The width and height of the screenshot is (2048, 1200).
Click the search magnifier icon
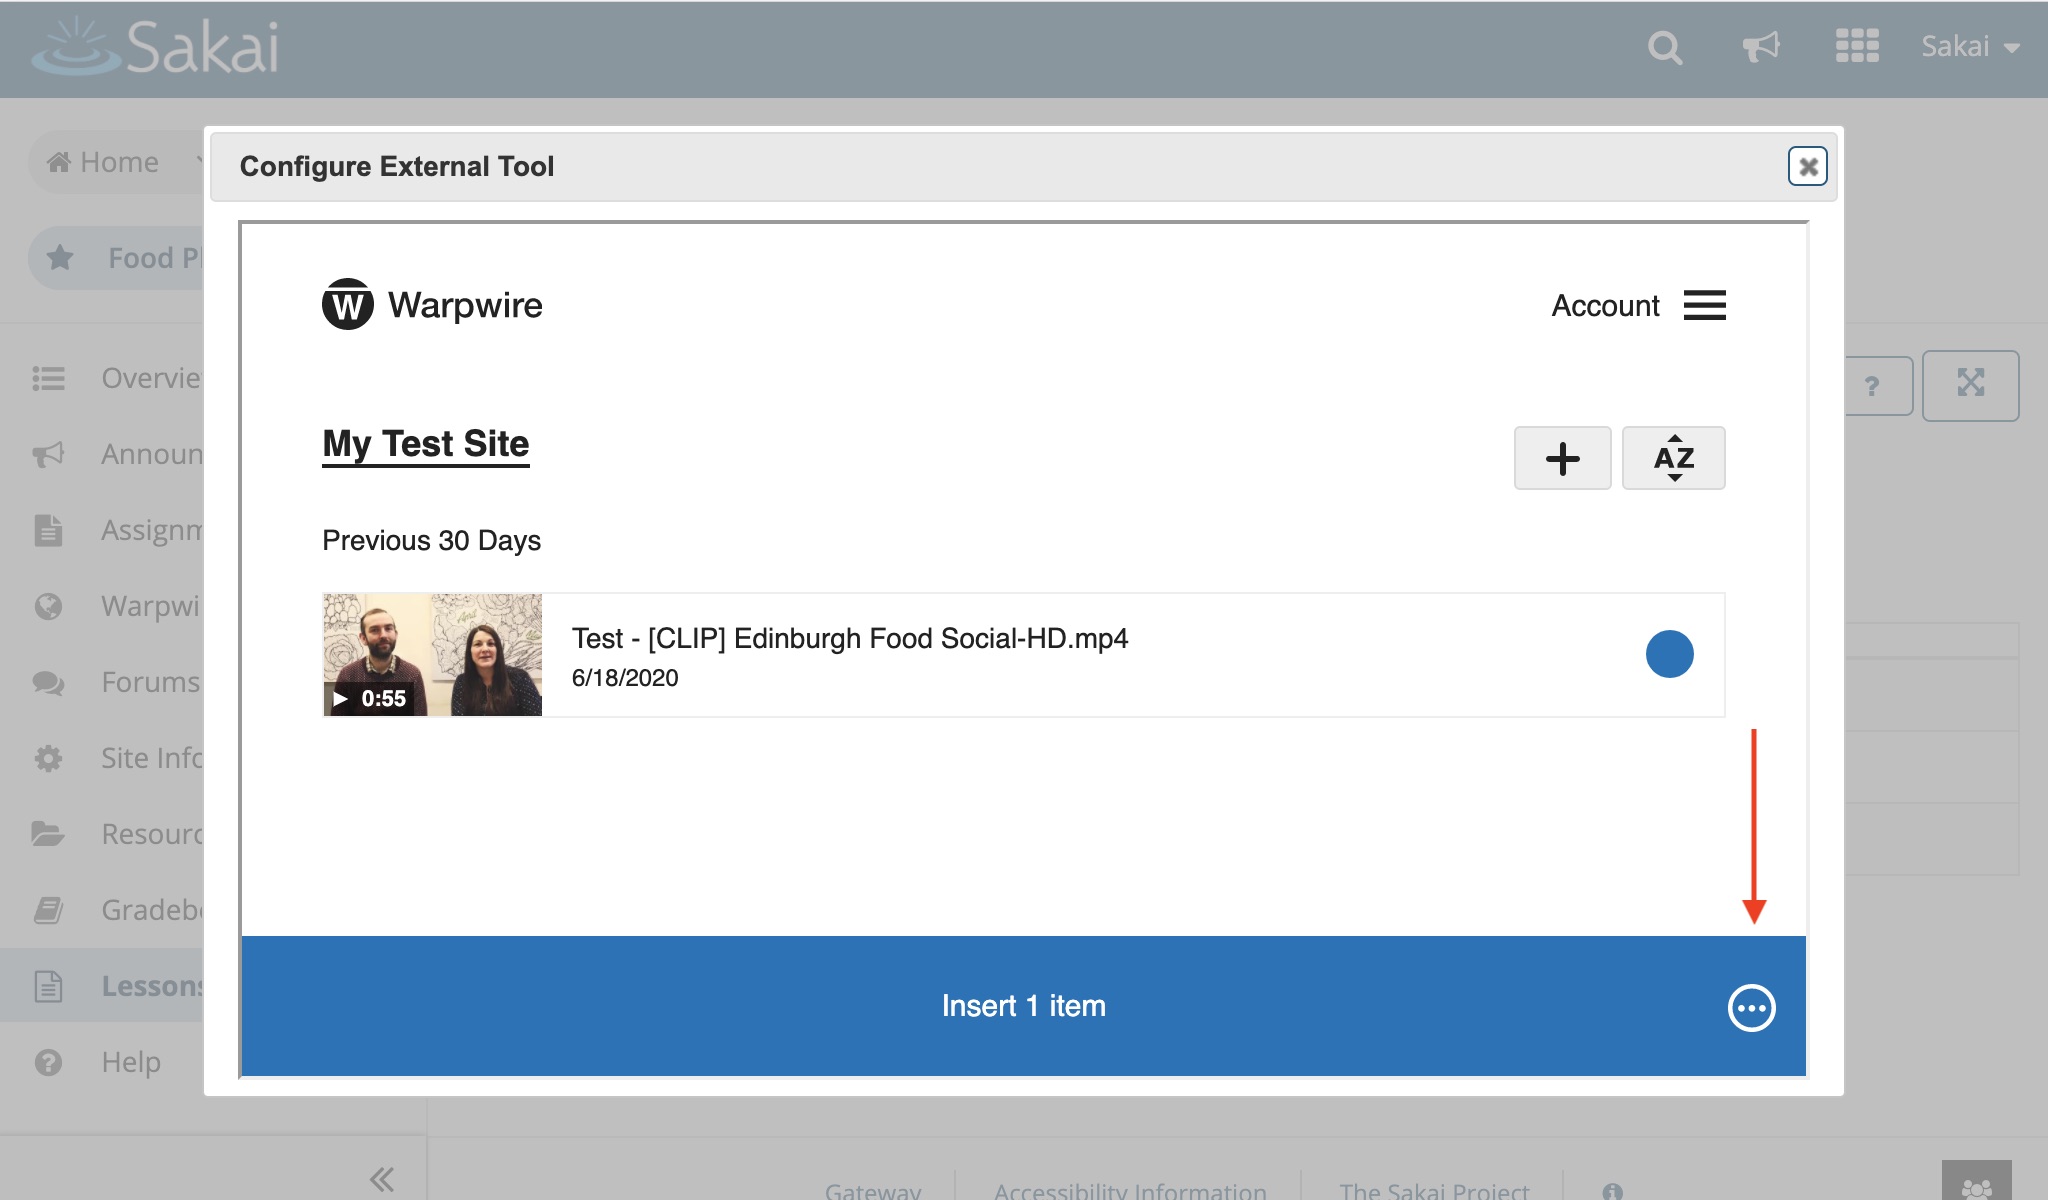pos(1665,47)
